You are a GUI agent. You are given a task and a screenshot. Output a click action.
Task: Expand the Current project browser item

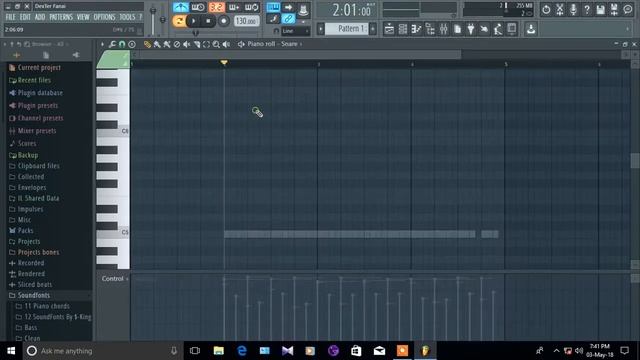coord(39,68)
